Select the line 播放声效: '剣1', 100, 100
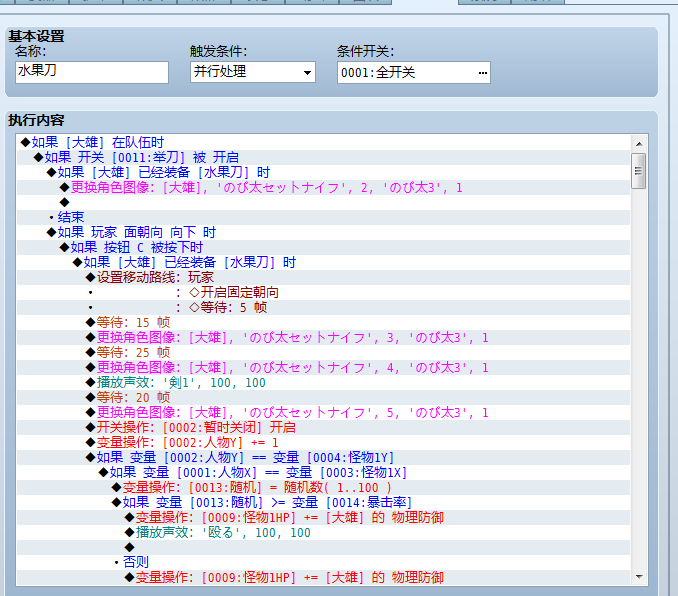Viewport: 678px width, 596px height. [323, 382]
